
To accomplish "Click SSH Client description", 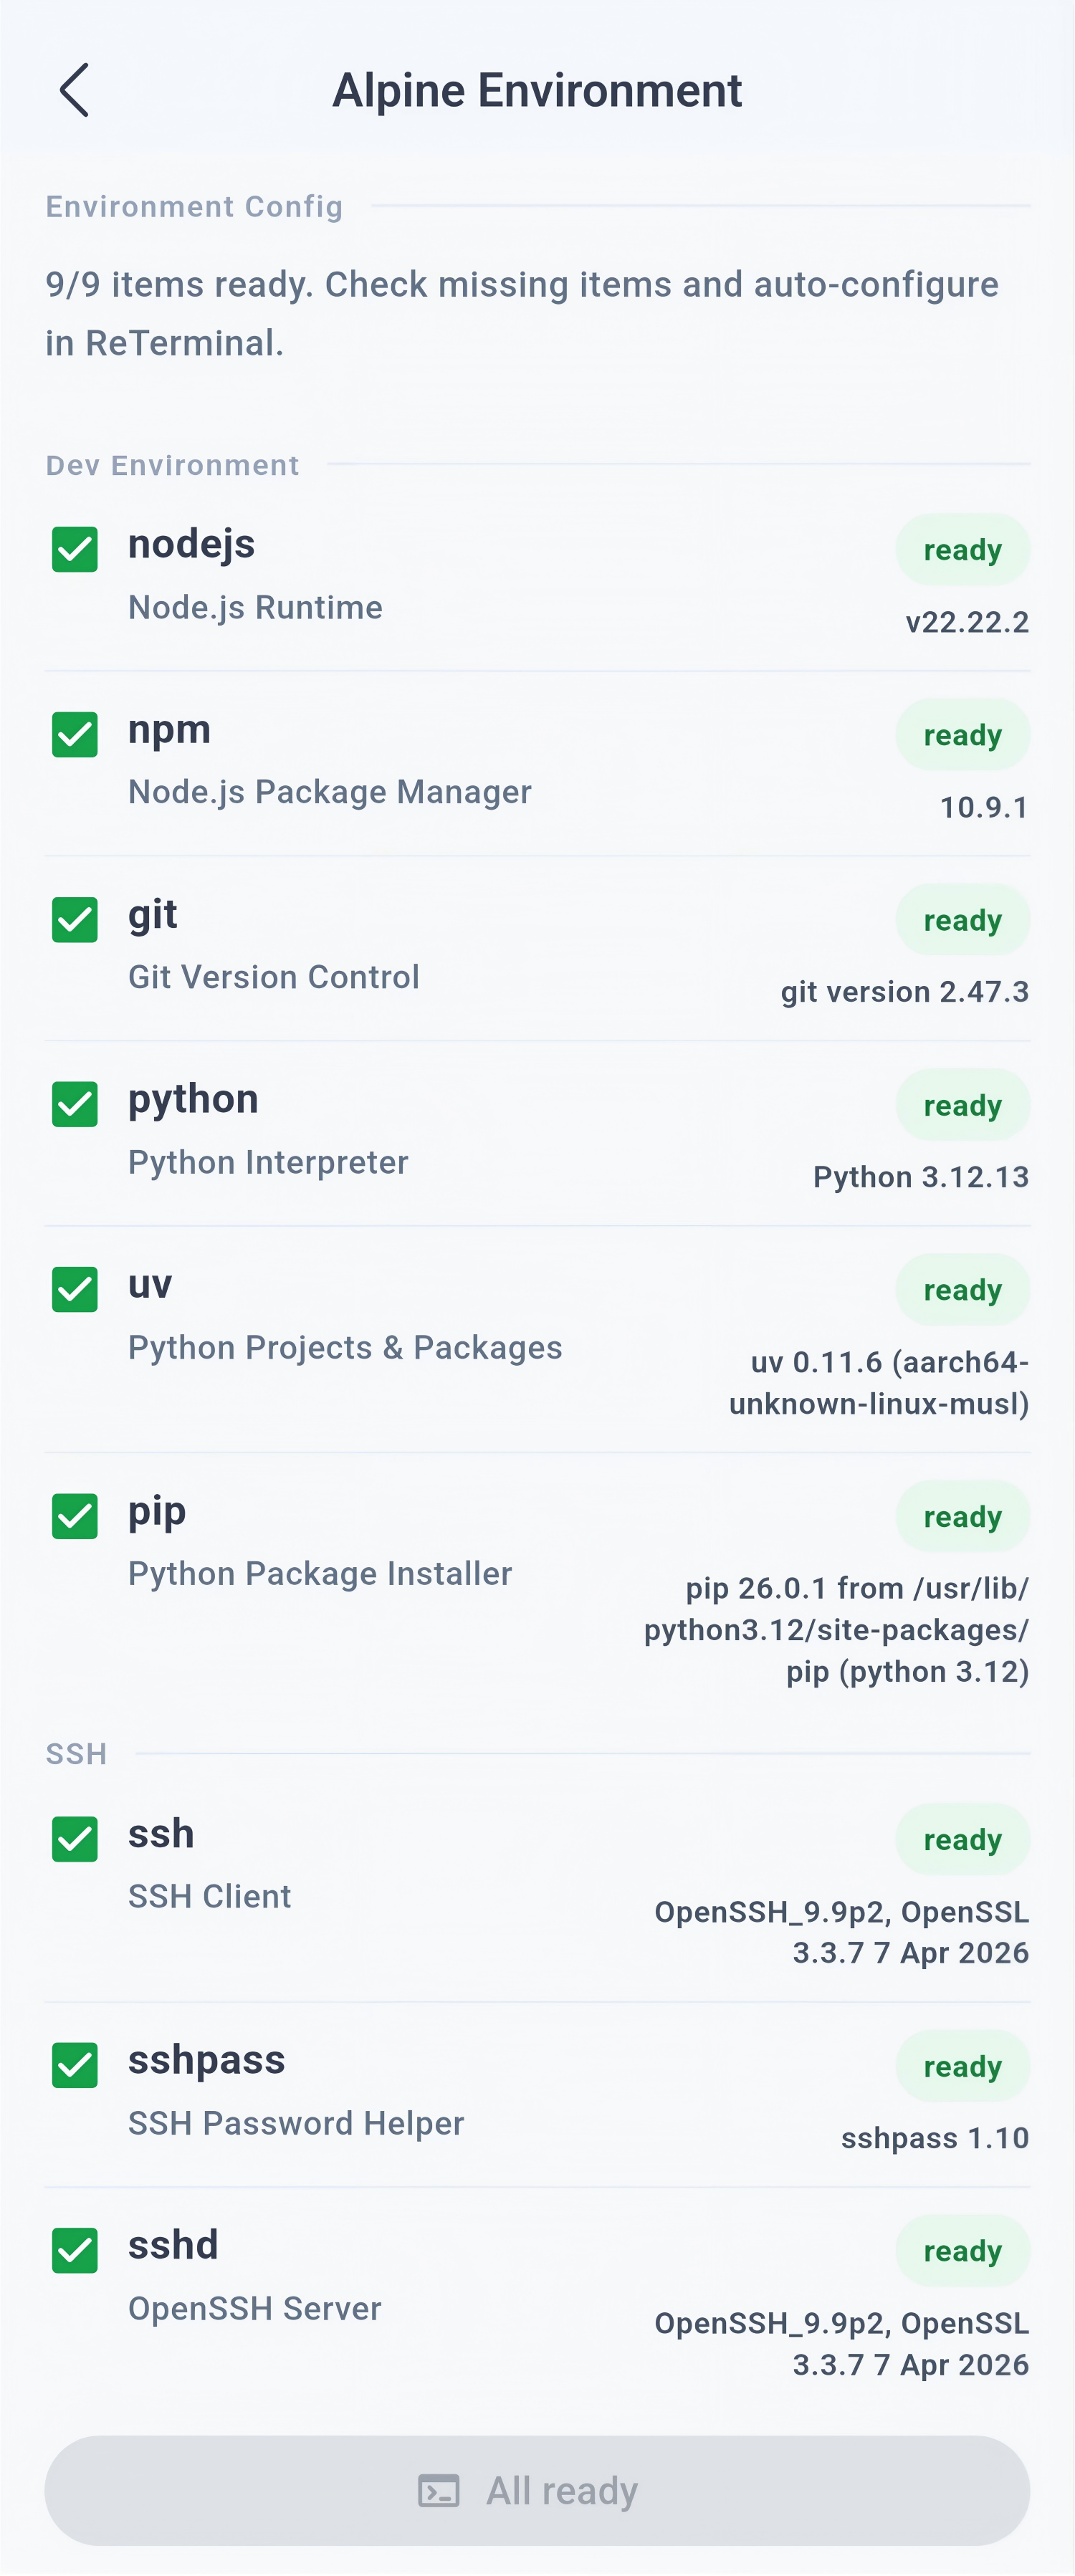I will click(x=209, y=1897).
